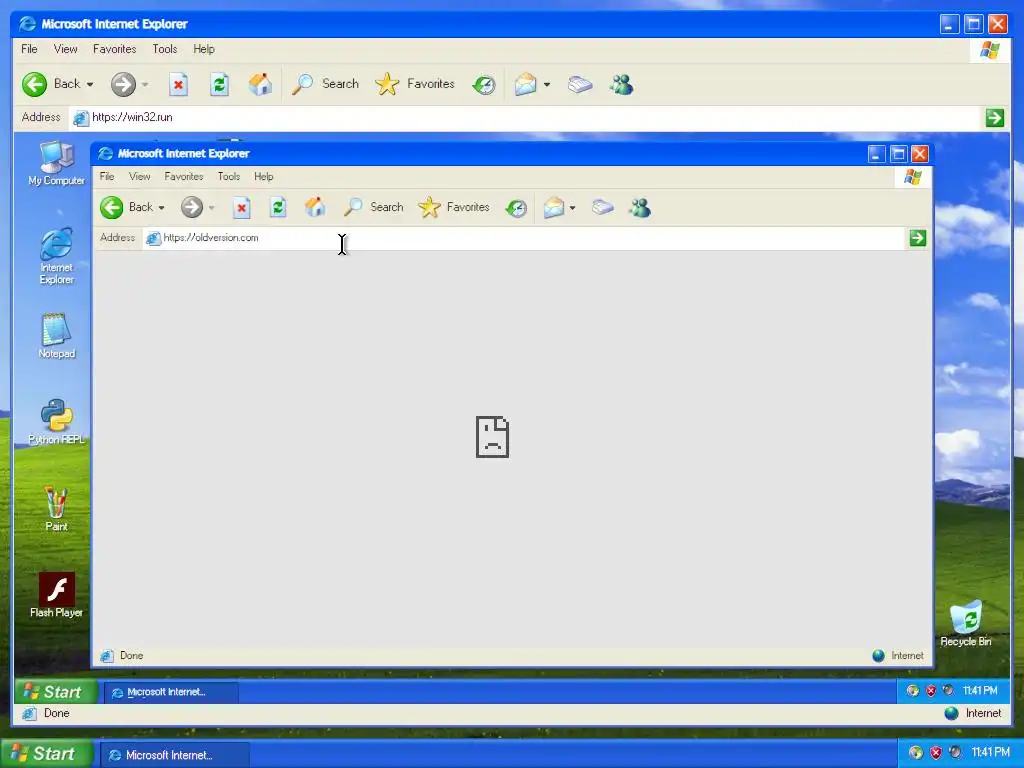
Task: Click the outer bottom taskbar Start button
Action: (47, 754)
